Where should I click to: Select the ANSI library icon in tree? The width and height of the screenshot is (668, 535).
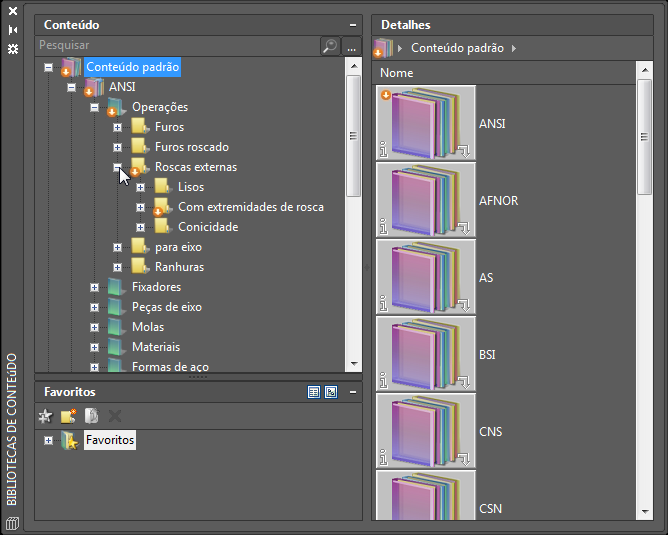click(x=94, y=87)
